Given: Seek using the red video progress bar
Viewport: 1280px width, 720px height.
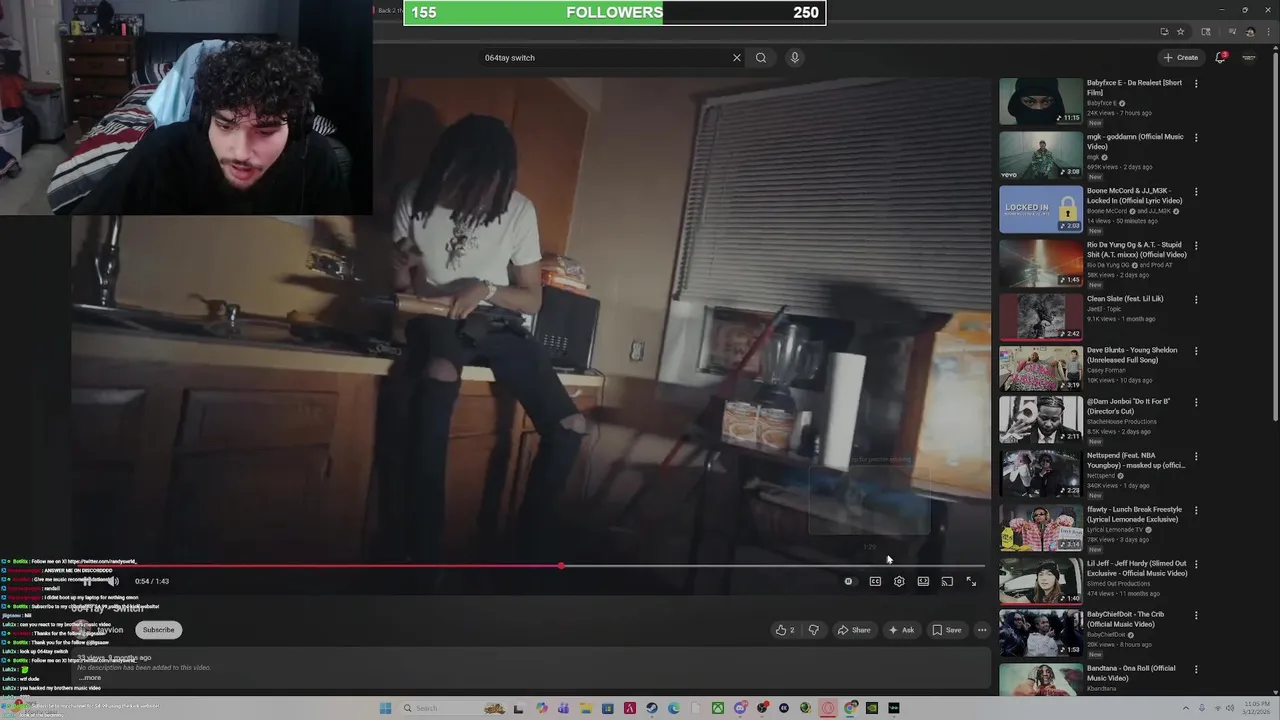Looking at the screenshot, I should [530, 566].
